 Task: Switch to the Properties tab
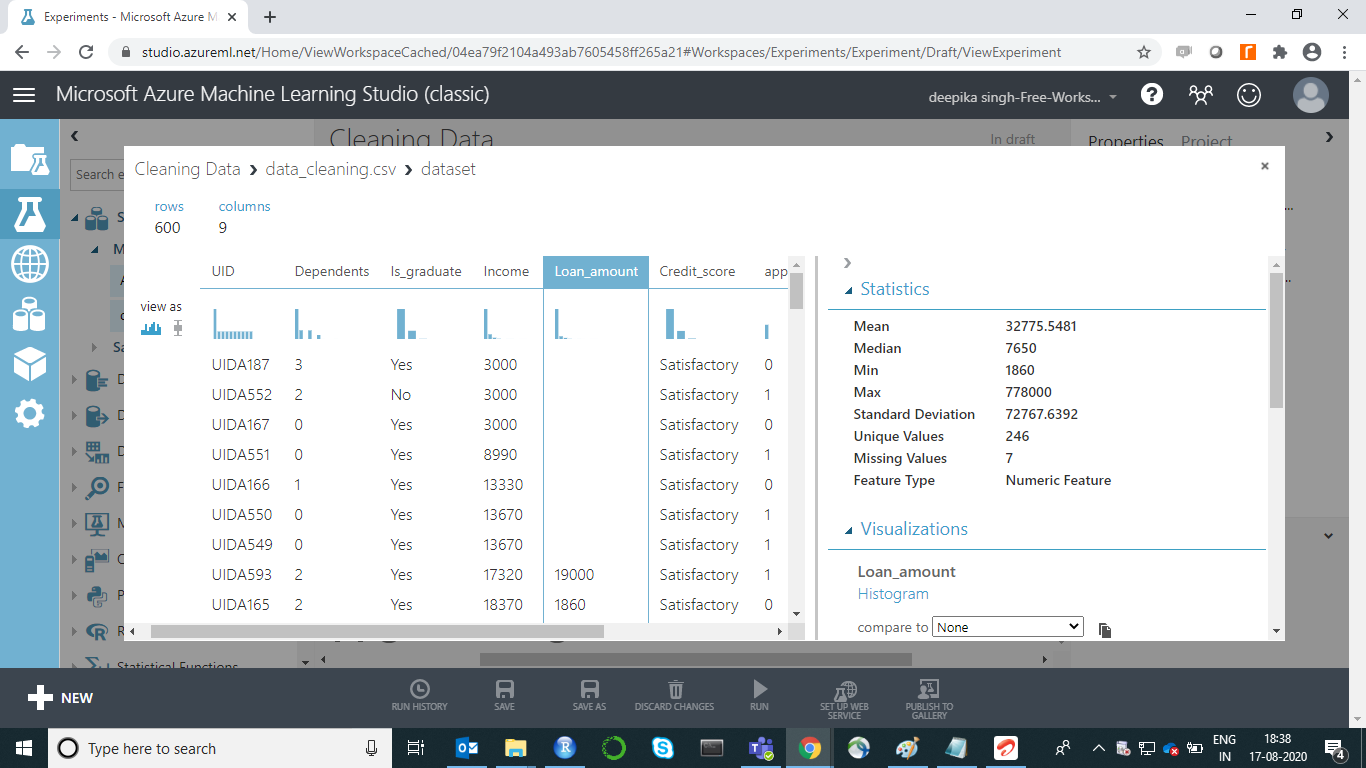tap(1126, 141)
